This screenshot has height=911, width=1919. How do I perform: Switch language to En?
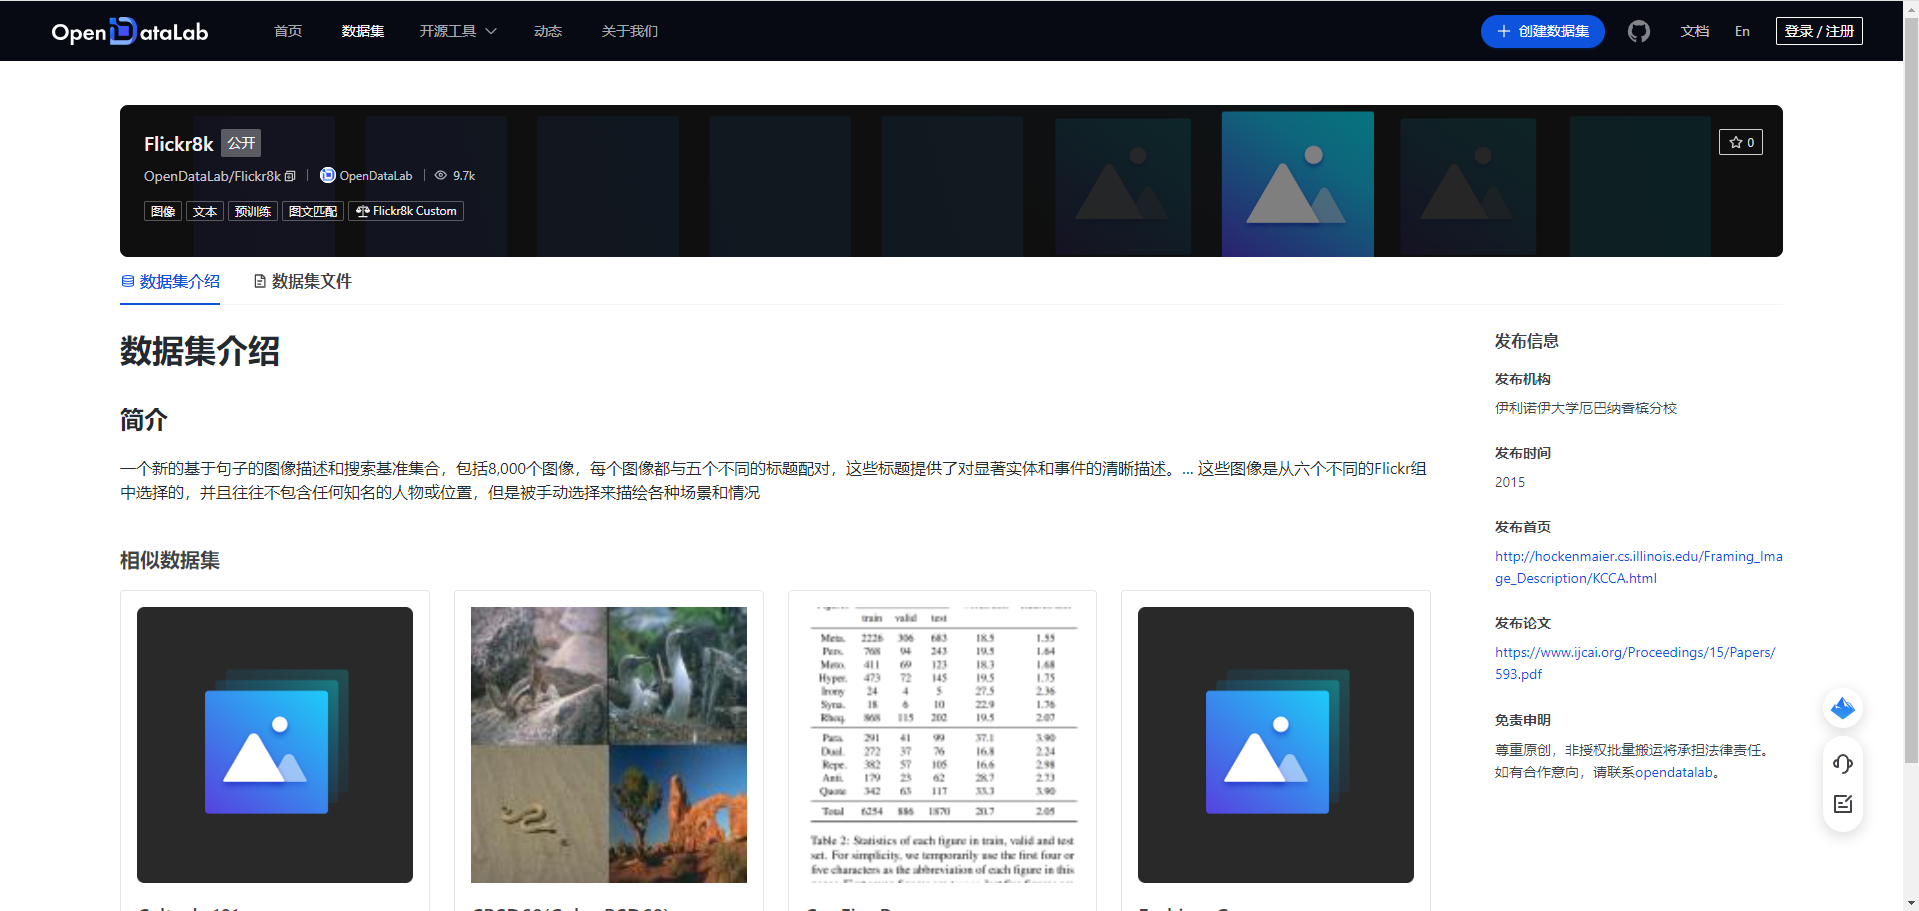(x=1742, y=31)
